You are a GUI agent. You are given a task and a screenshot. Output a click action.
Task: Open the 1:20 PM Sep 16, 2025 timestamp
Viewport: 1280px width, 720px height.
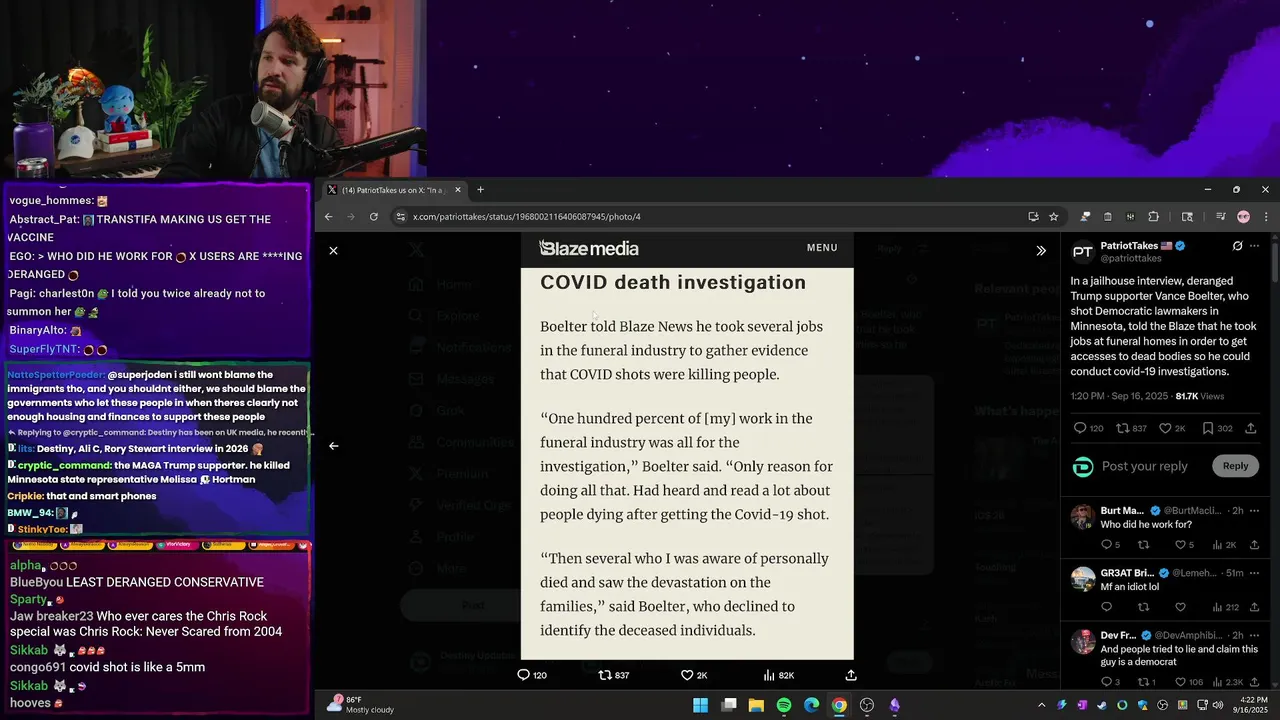point(1120,396)
